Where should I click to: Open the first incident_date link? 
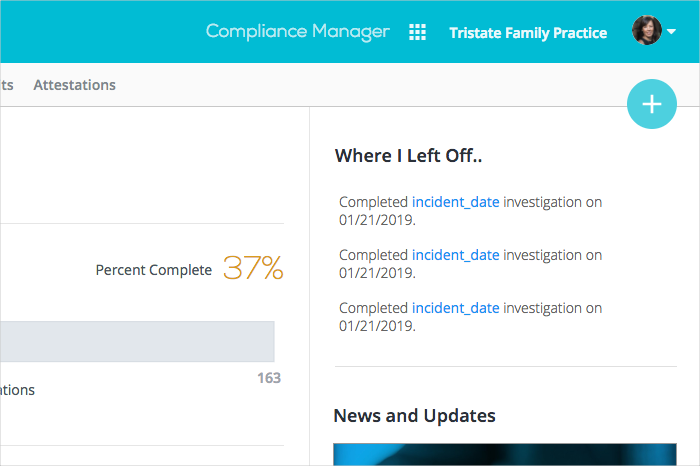tap(455, 202)
